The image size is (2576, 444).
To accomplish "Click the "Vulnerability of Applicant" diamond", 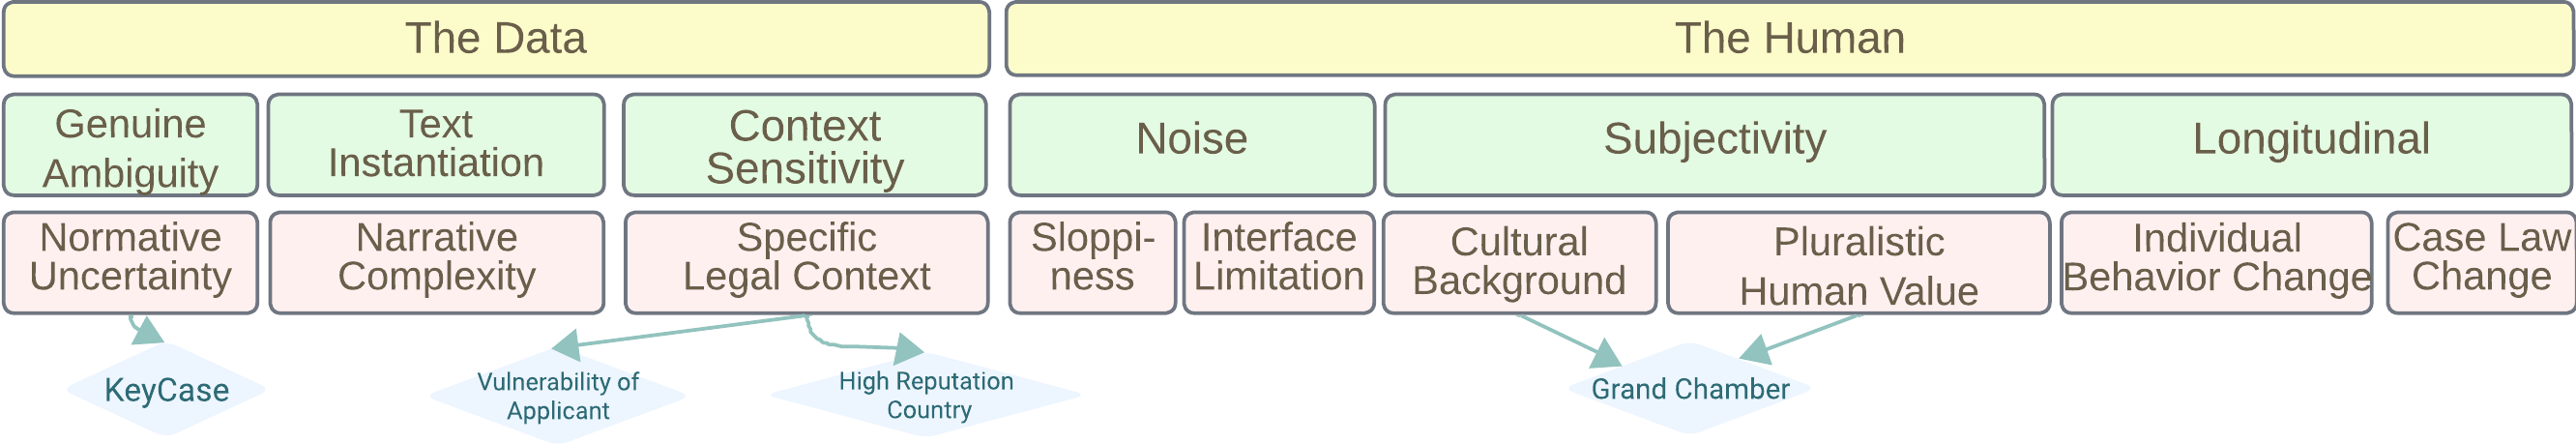I will coord(558,396).
